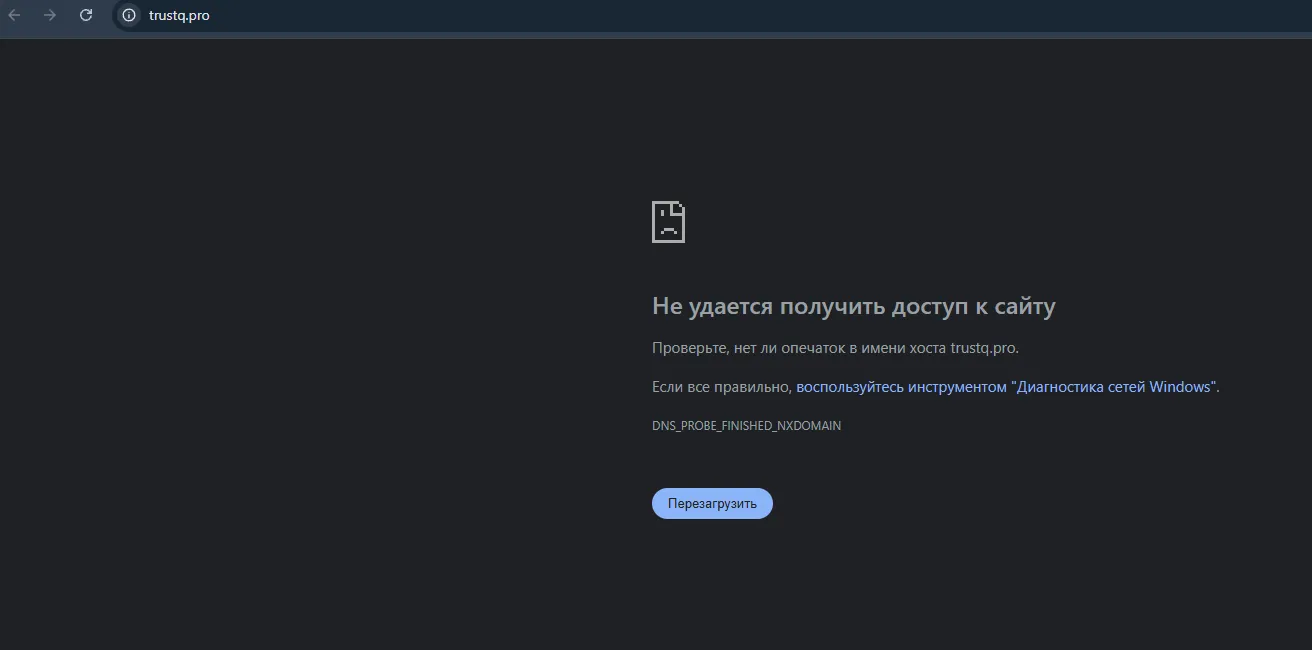The height and width of the screenshot is (650, 1312).
Task: Click heading Не удается получить доступ к сайту
Action: coord(854,306)
